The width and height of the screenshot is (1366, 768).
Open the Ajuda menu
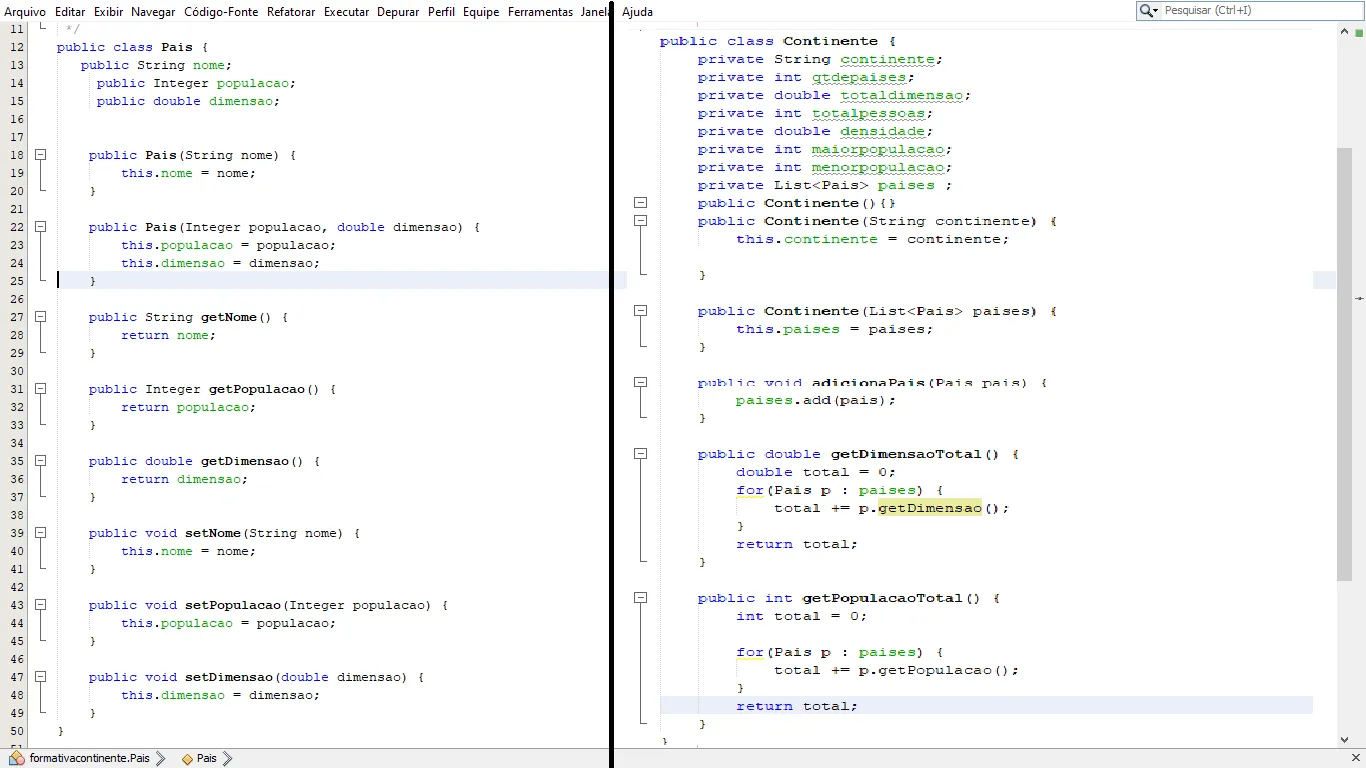(637, 12)
